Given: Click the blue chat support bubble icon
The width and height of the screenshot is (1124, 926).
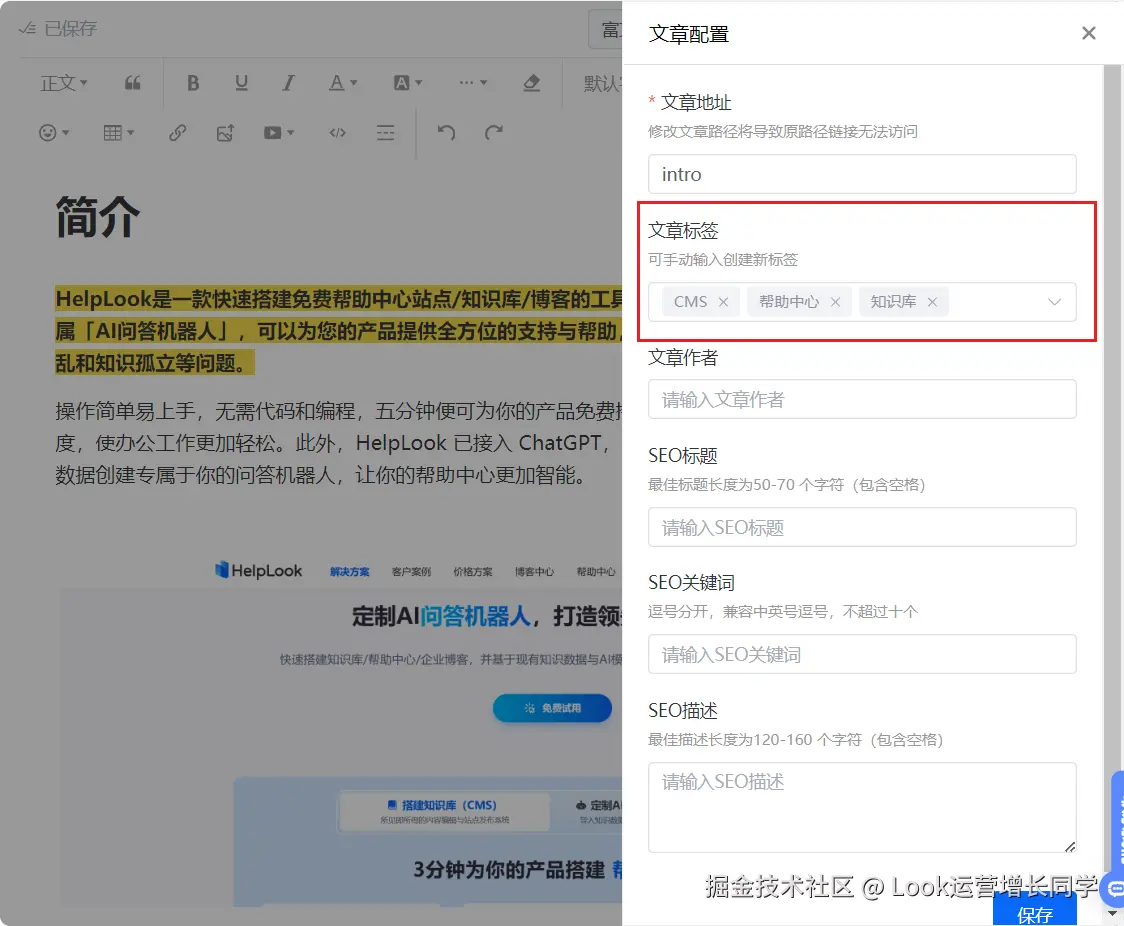Looking at the screenshot, I should click(1115, 889).
